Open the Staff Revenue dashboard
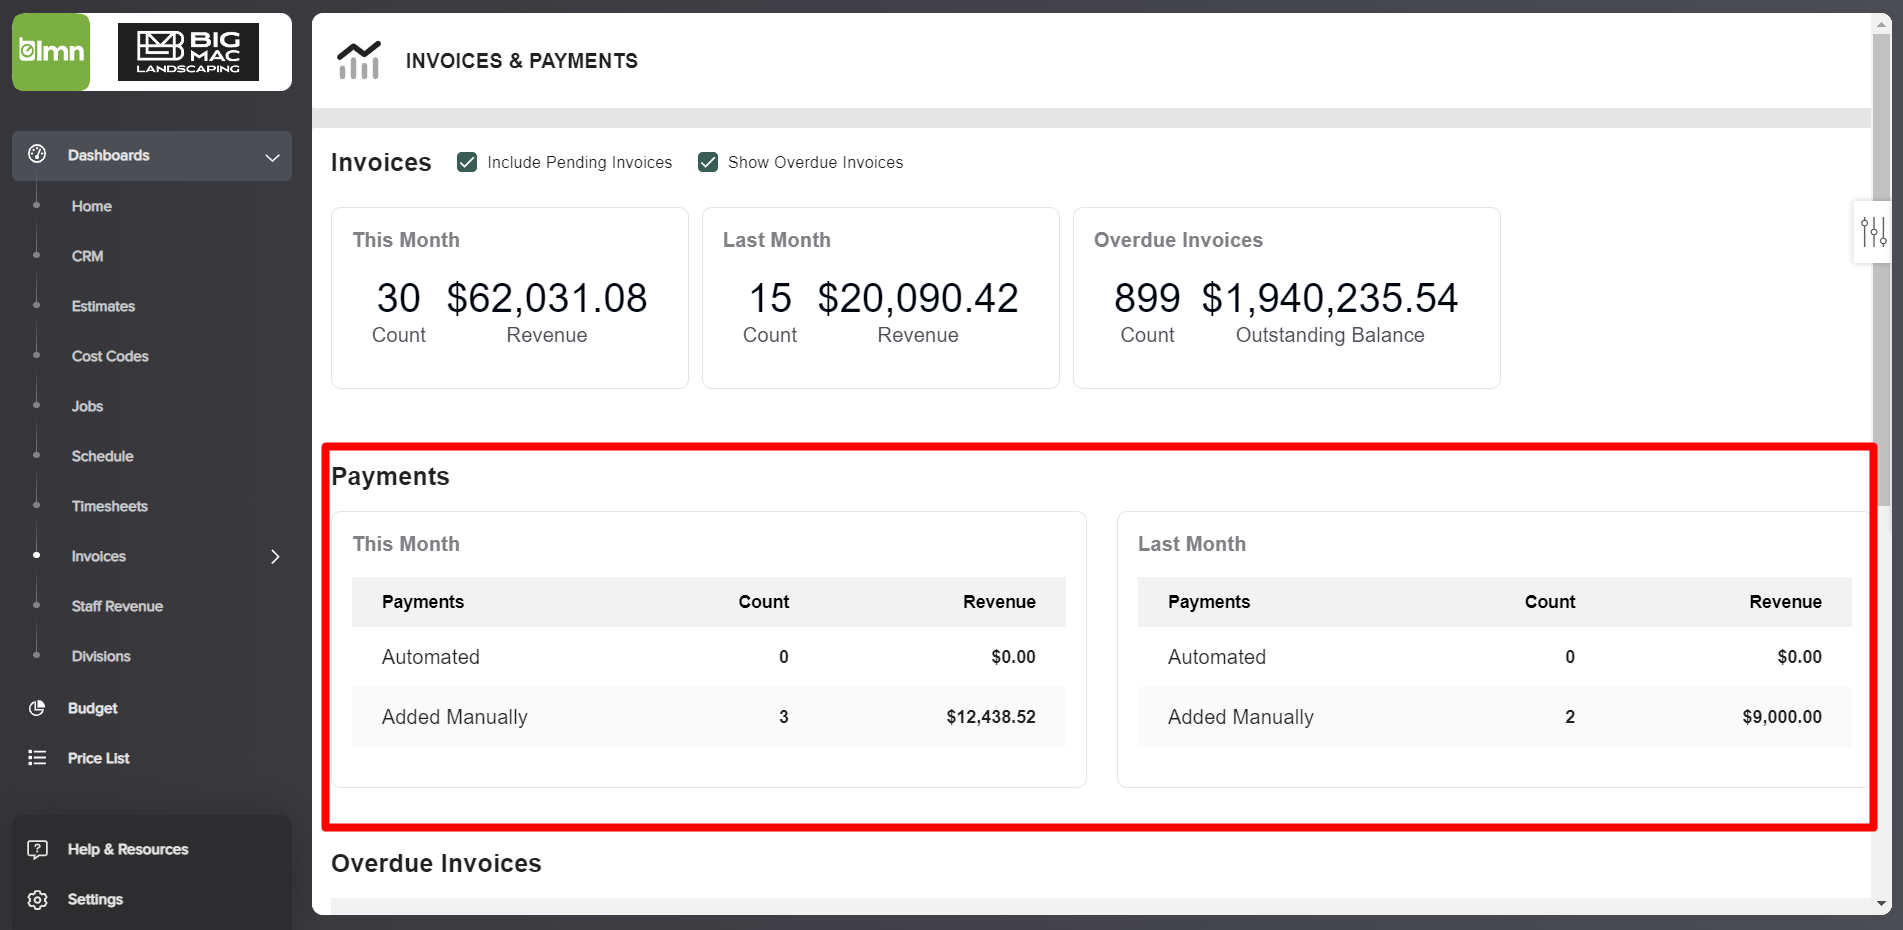The width and height of the screenshot is (1903, 930). pyautogui.click(x=117, y=606)
